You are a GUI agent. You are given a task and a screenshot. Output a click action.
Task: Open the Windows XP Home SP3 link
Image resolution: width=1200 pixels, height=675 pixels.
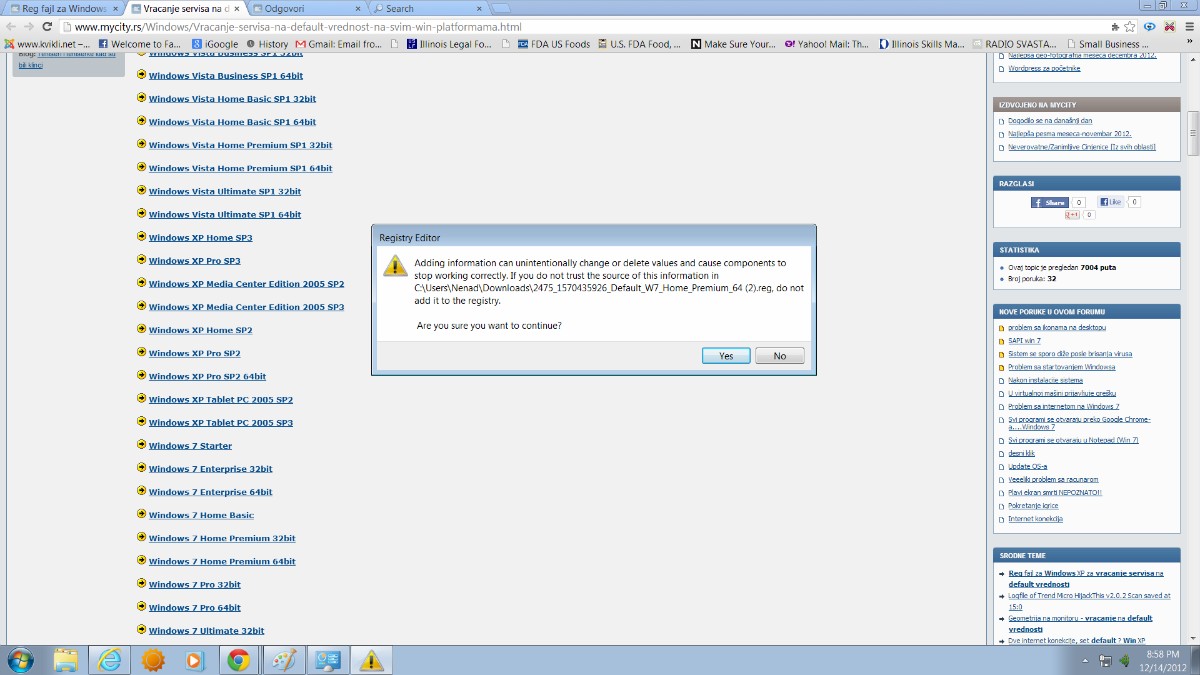click(200, 238)
